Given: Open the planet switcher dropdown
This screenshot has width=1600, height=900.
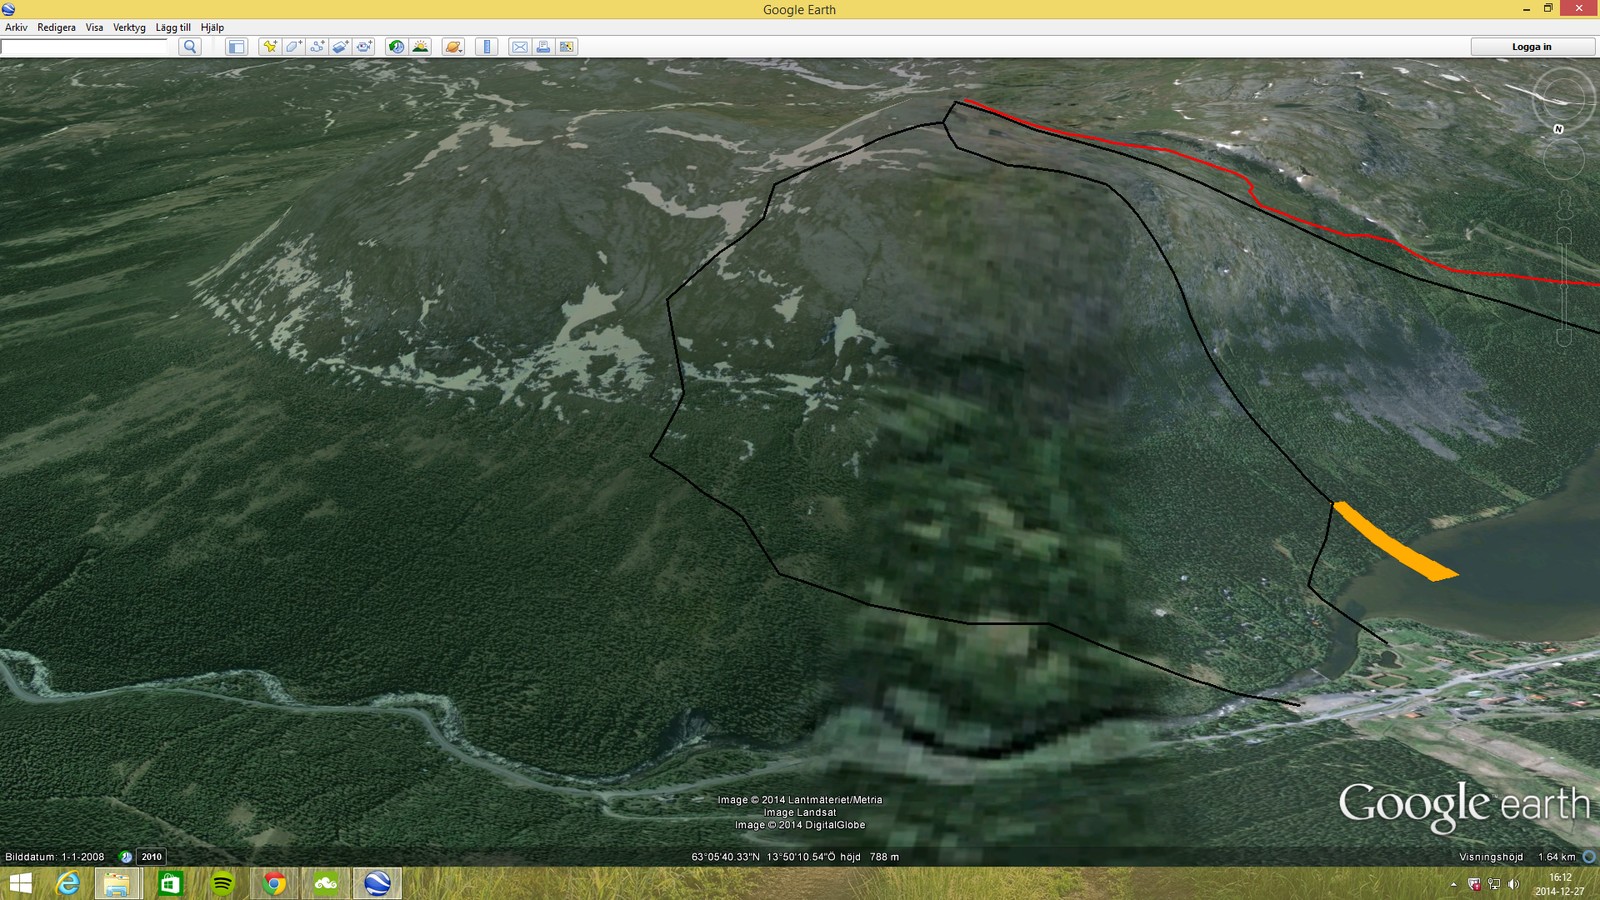Looking at the screenshot, I should 454,47.
